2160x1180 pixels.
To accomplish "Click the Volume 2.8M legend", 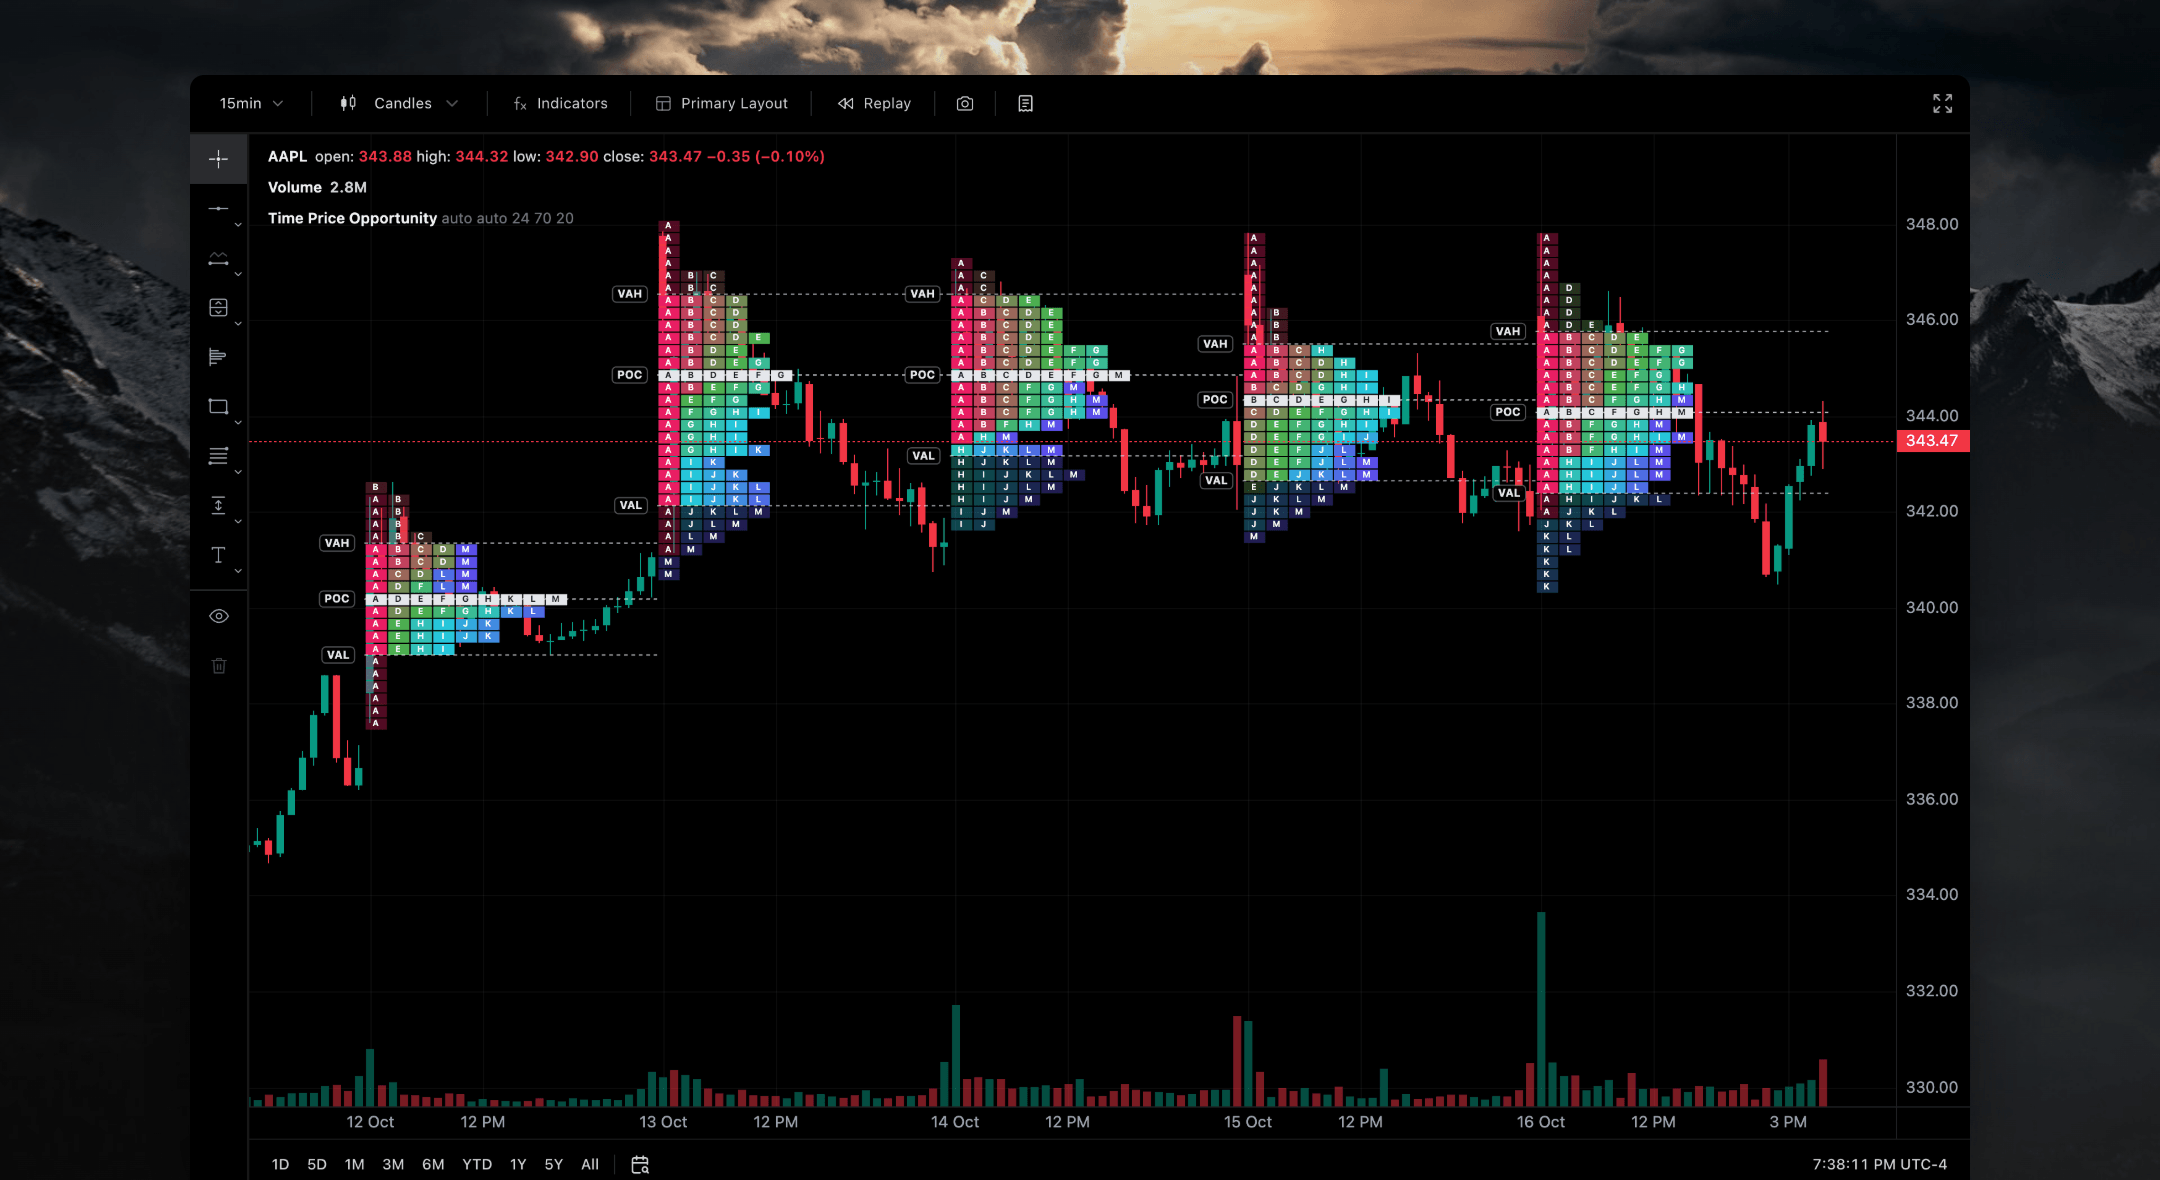I will pos(317,187).
